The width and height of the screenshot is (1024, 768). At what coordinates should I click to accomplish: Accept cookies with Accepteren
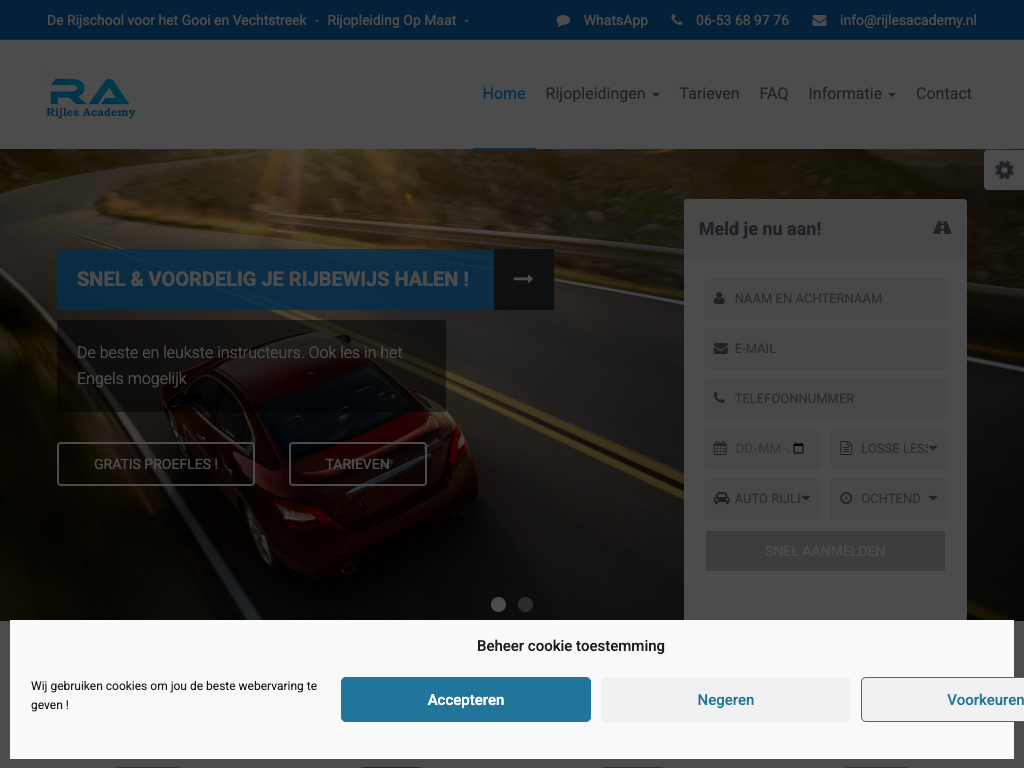pyautogui.click(x=466, y=699)
